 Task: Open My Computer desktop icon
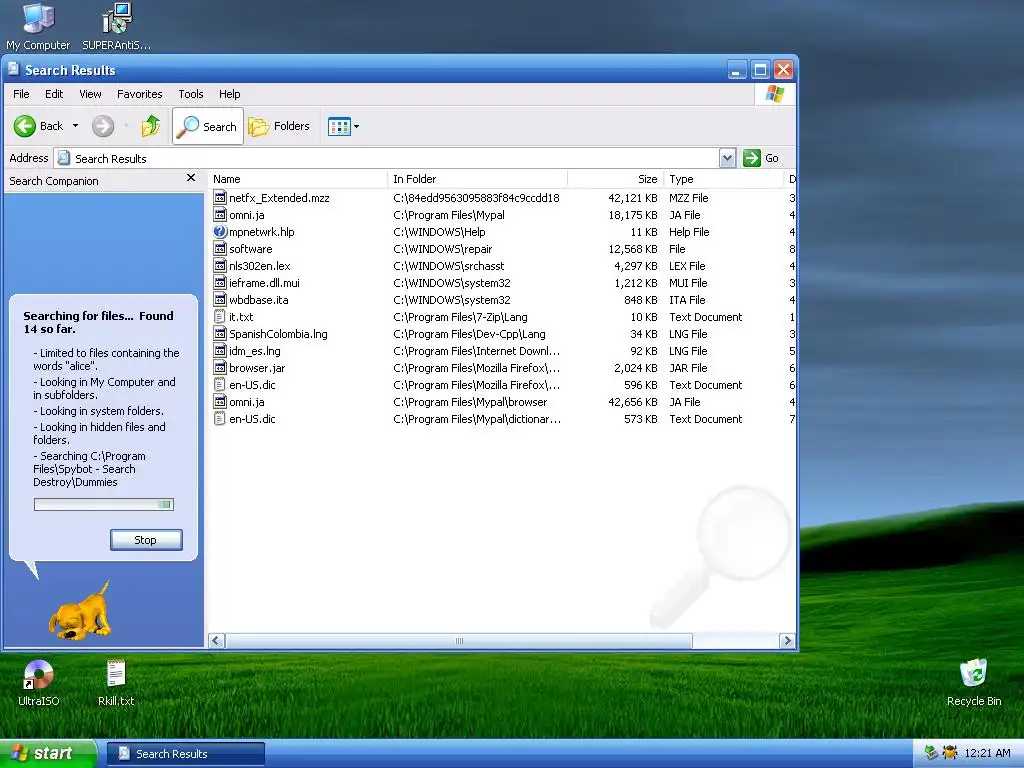38,27
